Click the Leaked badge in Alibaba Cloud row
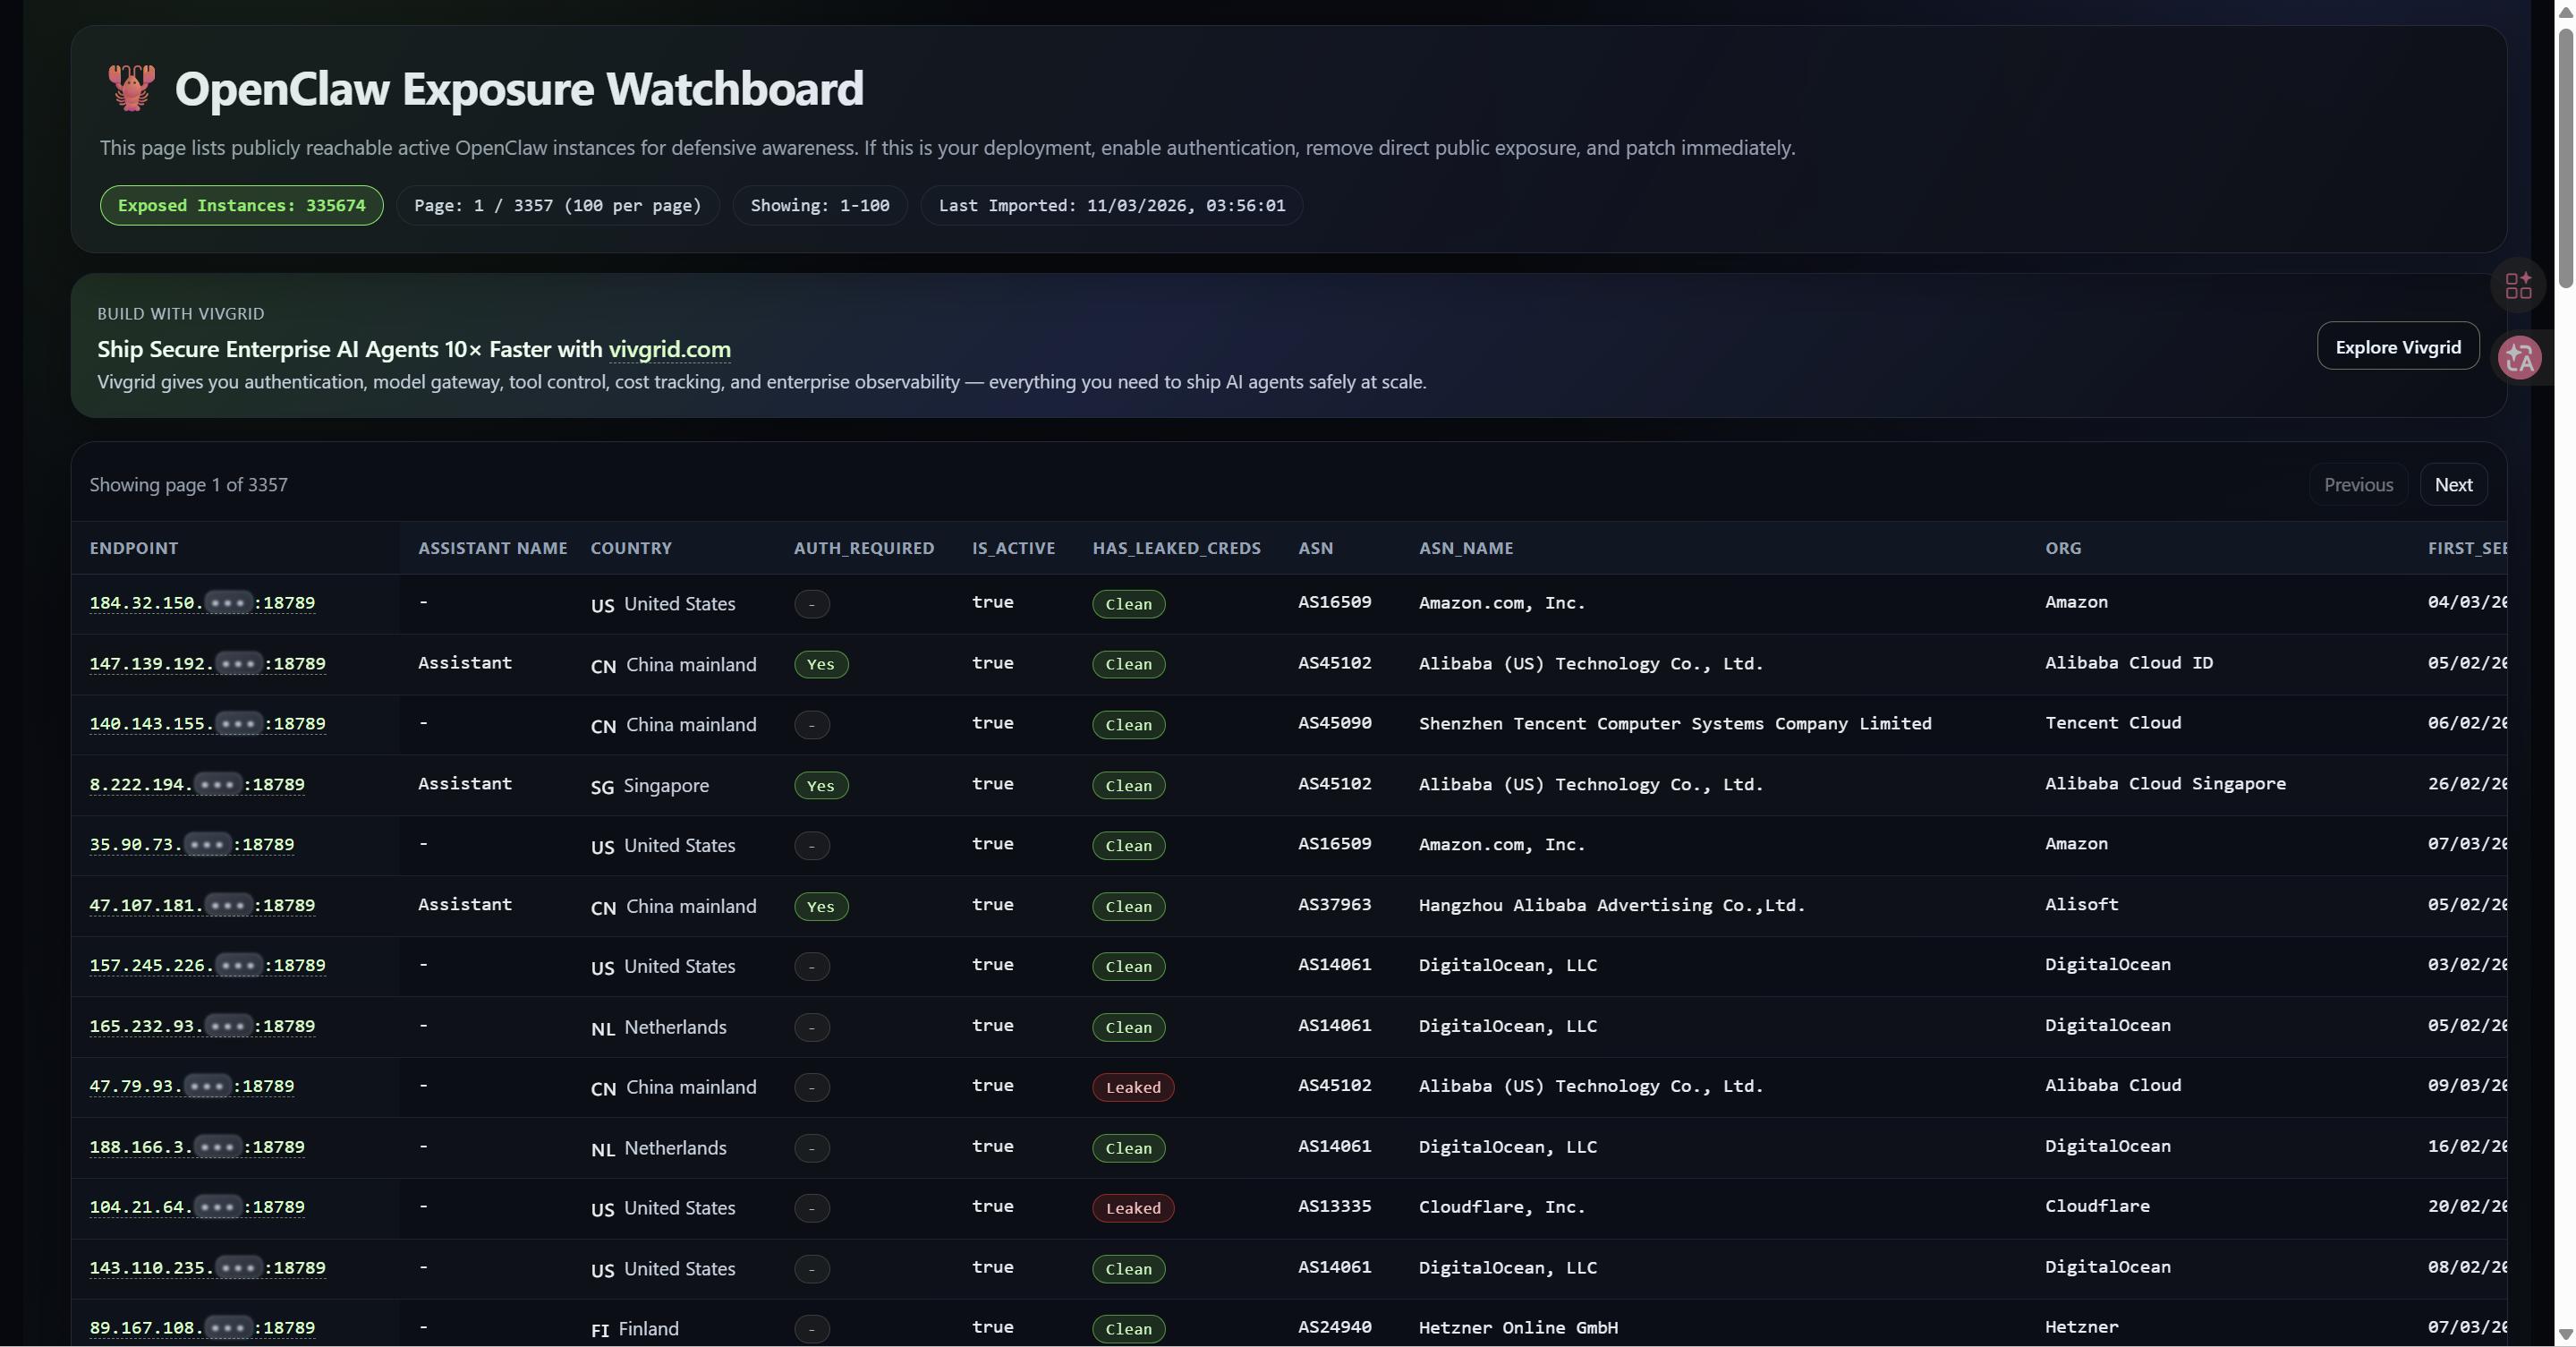This screenshot has width=2576, height=1347. point(1132,1087)
